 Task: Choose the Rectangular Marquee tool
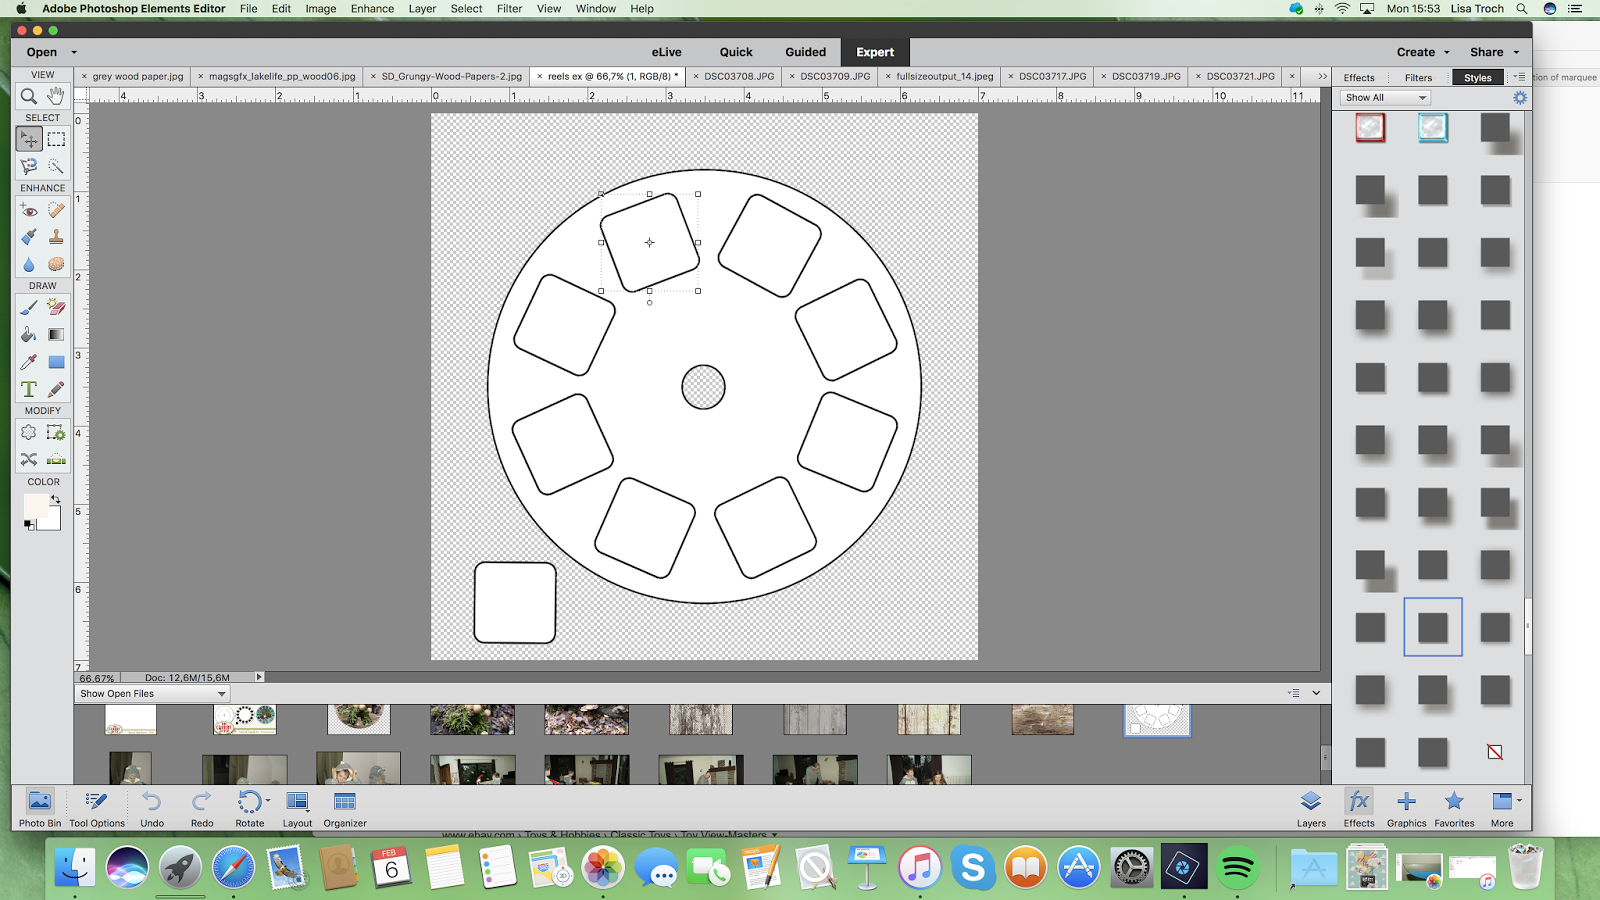[x=56, y=139]
